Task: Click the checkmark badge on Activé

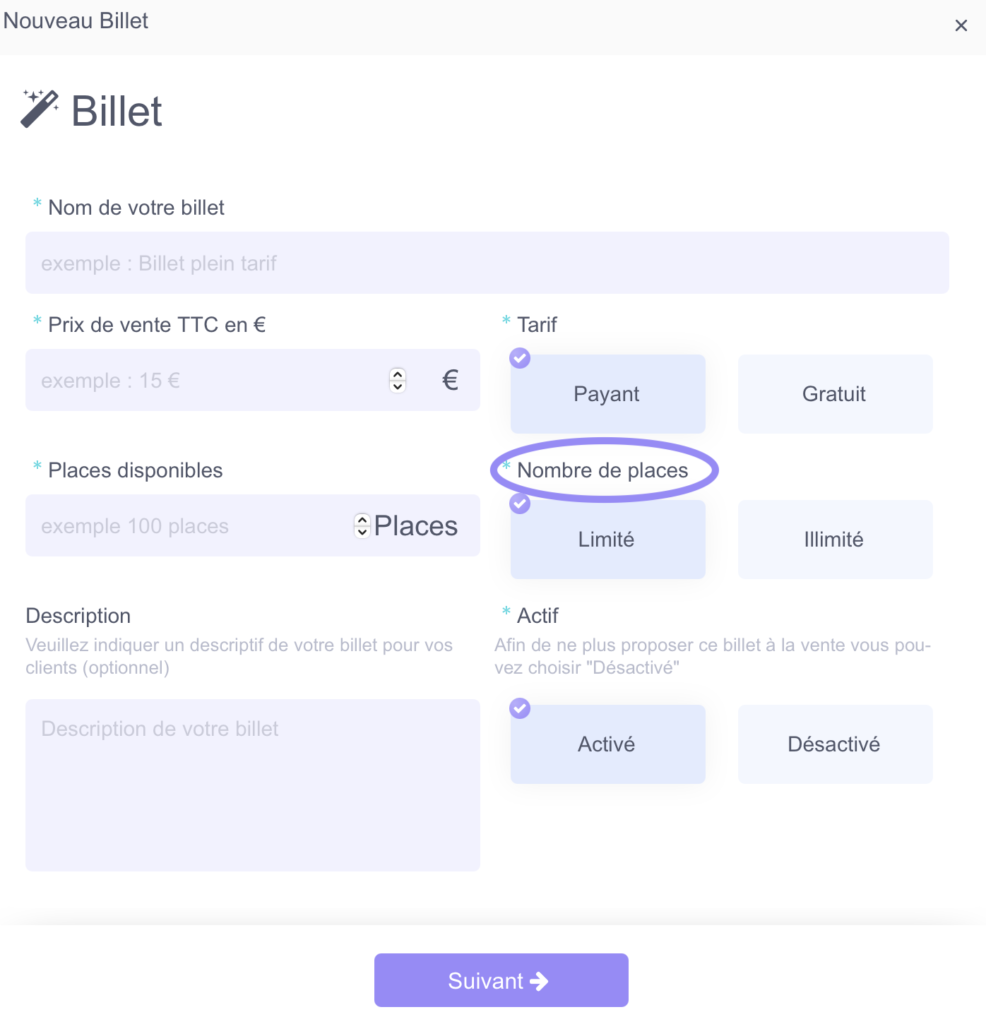Action: [520, 708]
